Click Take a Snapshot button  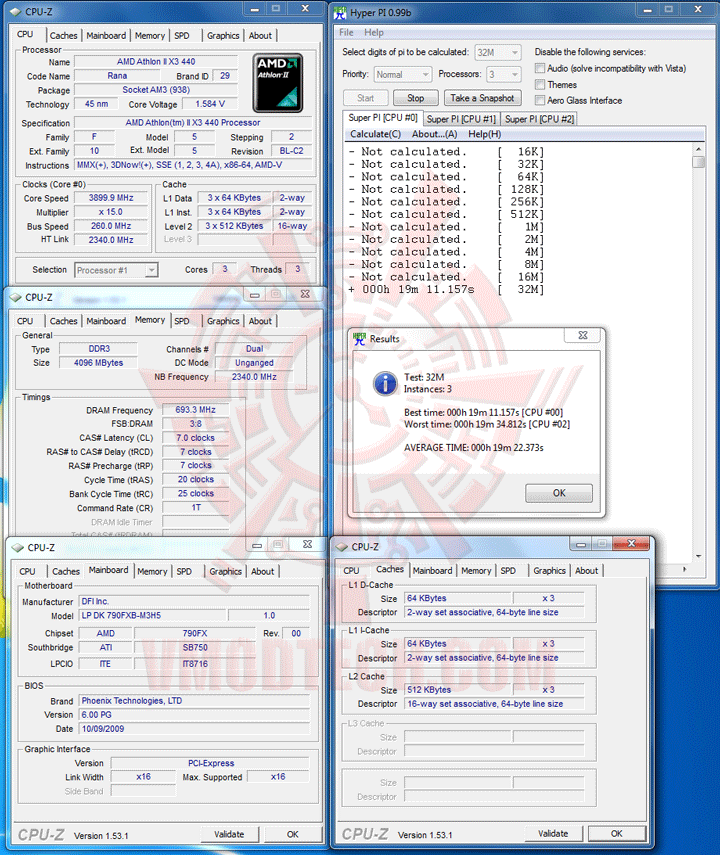482,98
